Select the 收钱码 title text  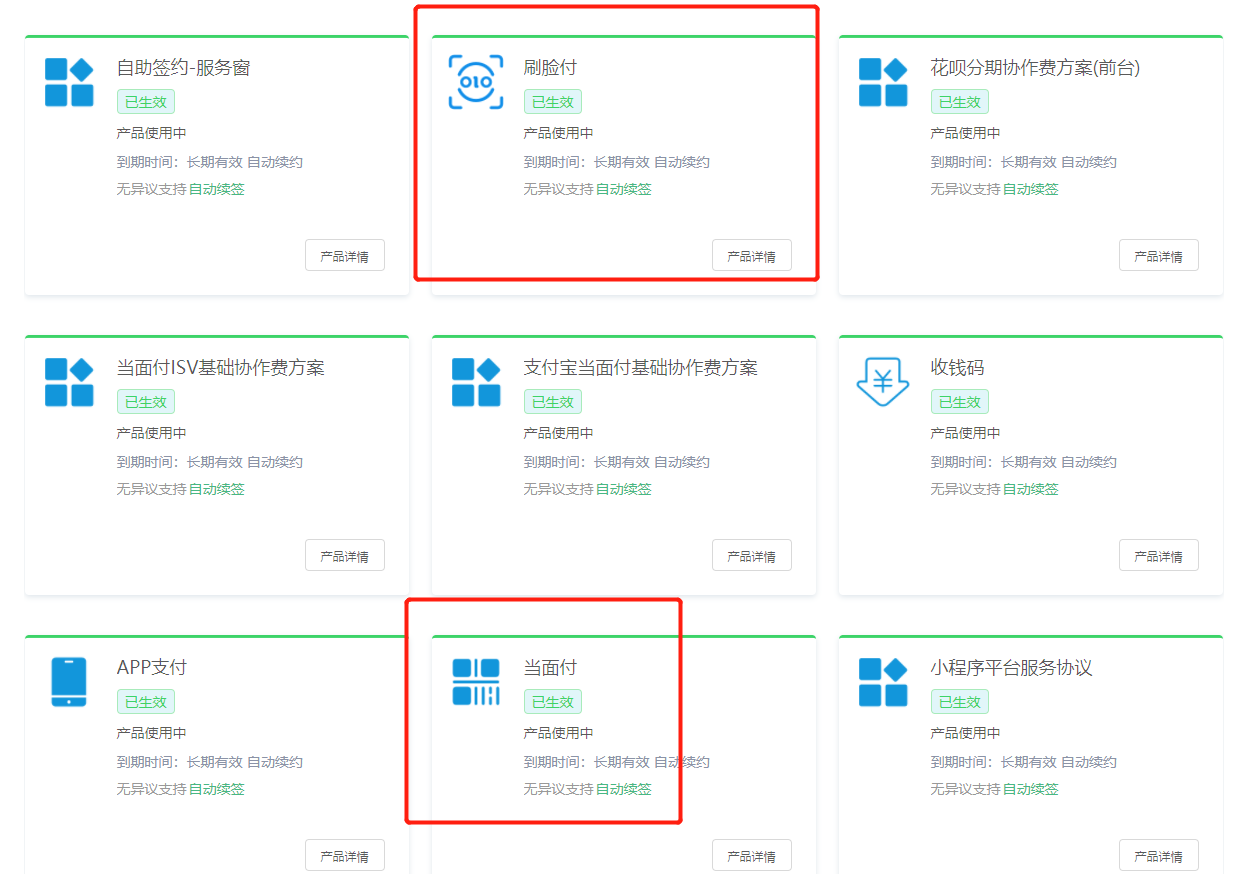click(957, 368)
